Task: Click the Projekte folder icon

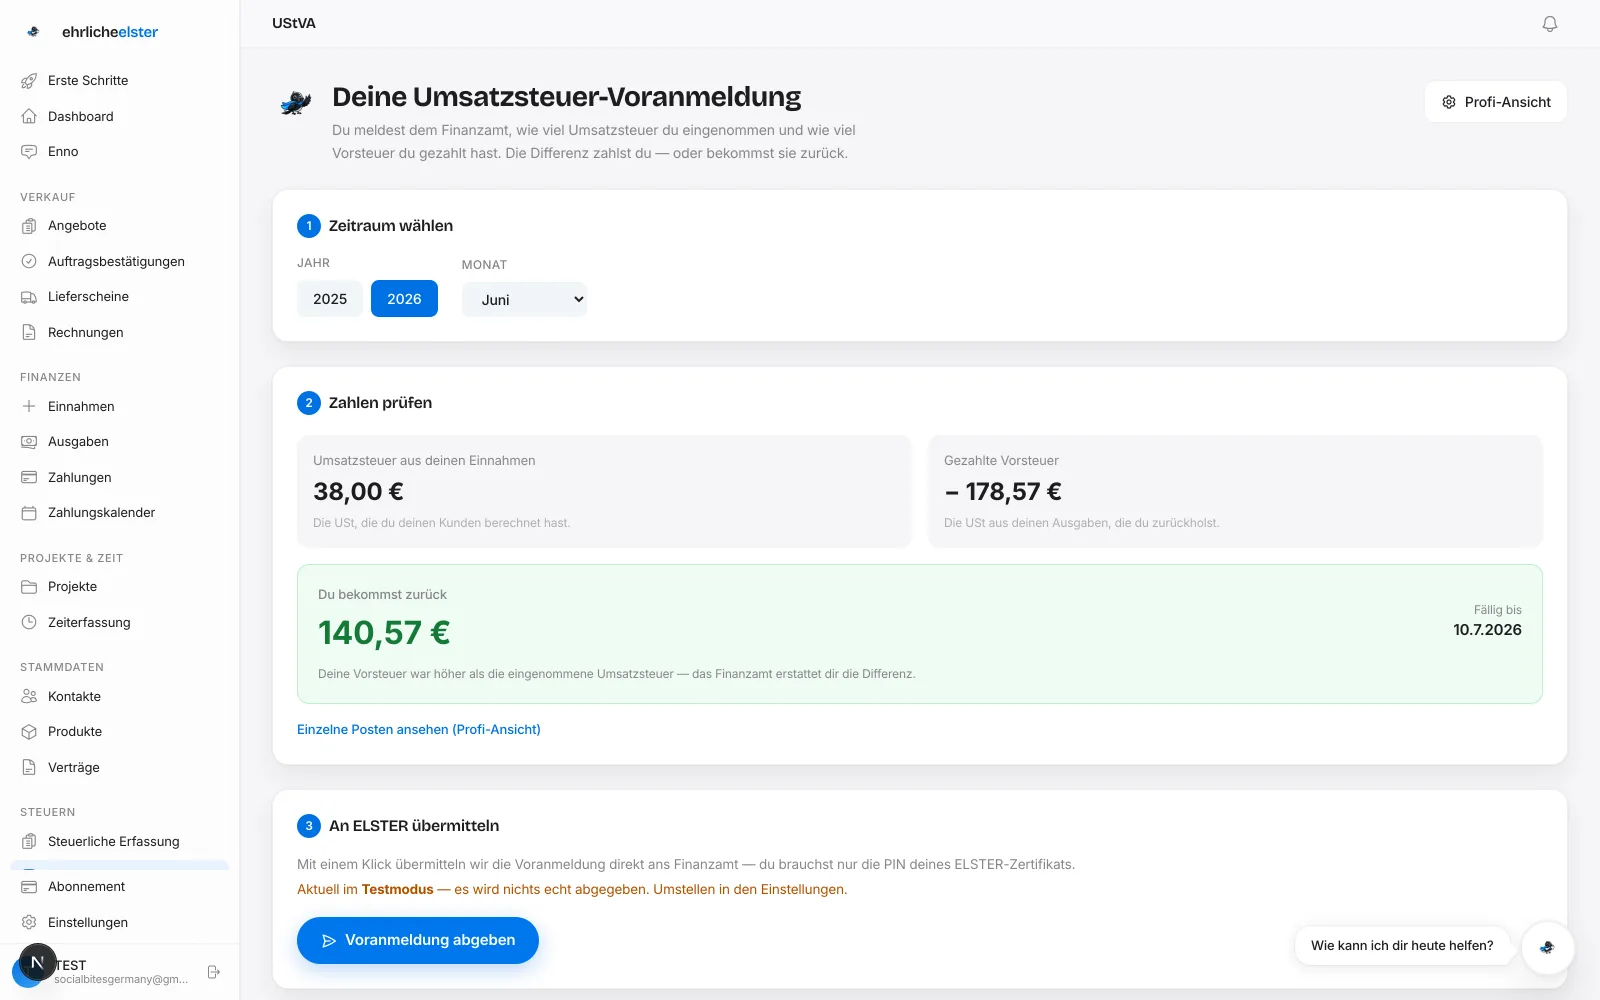Action: tap(29, 587)
